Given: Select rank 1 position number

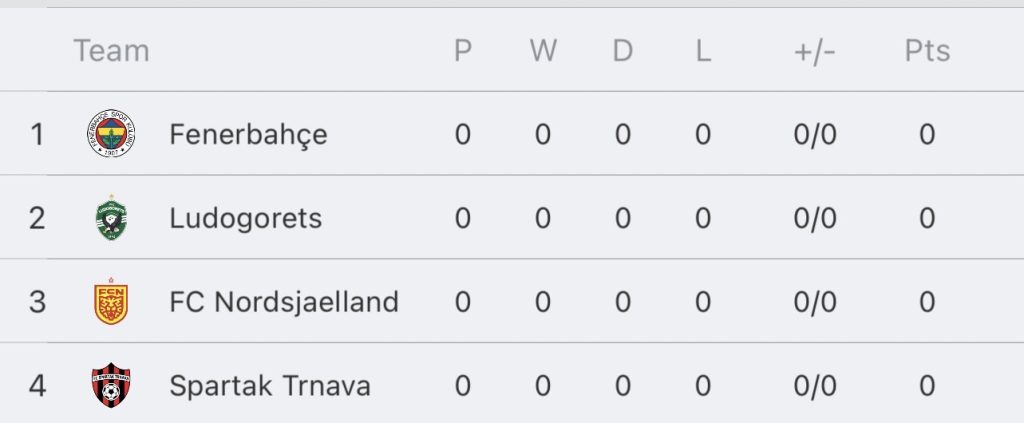Looking at the screenshot, I should point(37,134).
